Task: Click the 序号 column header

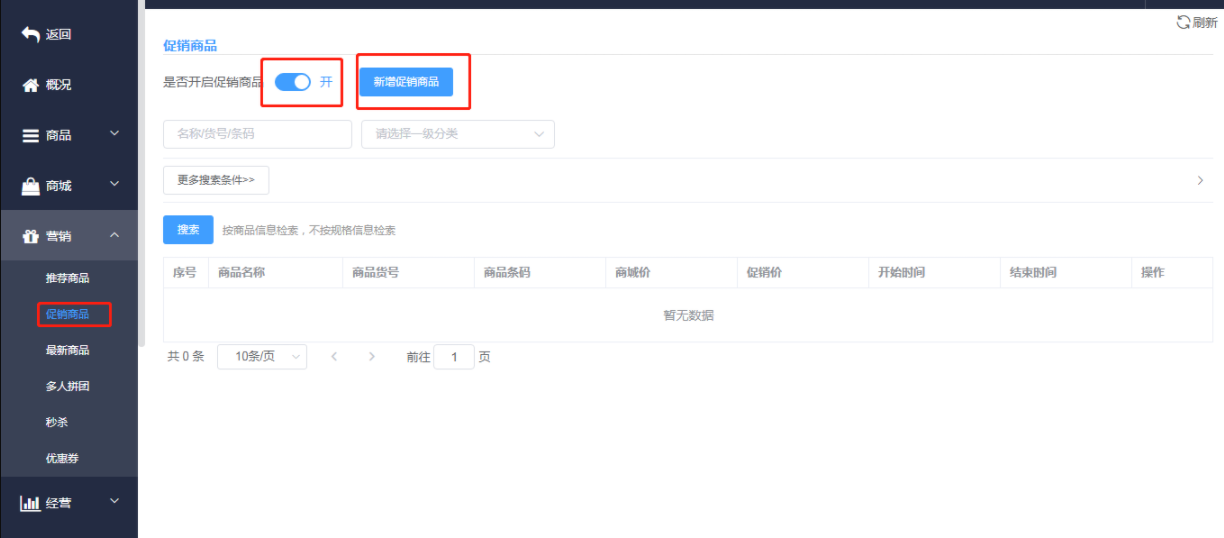Action: click(x=184, y=272)
